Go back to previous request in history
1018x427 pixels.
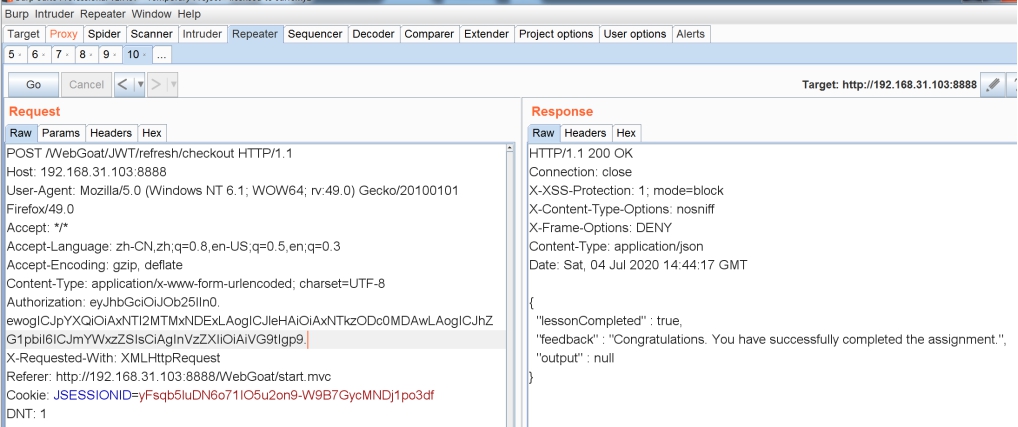click(123, 84)
